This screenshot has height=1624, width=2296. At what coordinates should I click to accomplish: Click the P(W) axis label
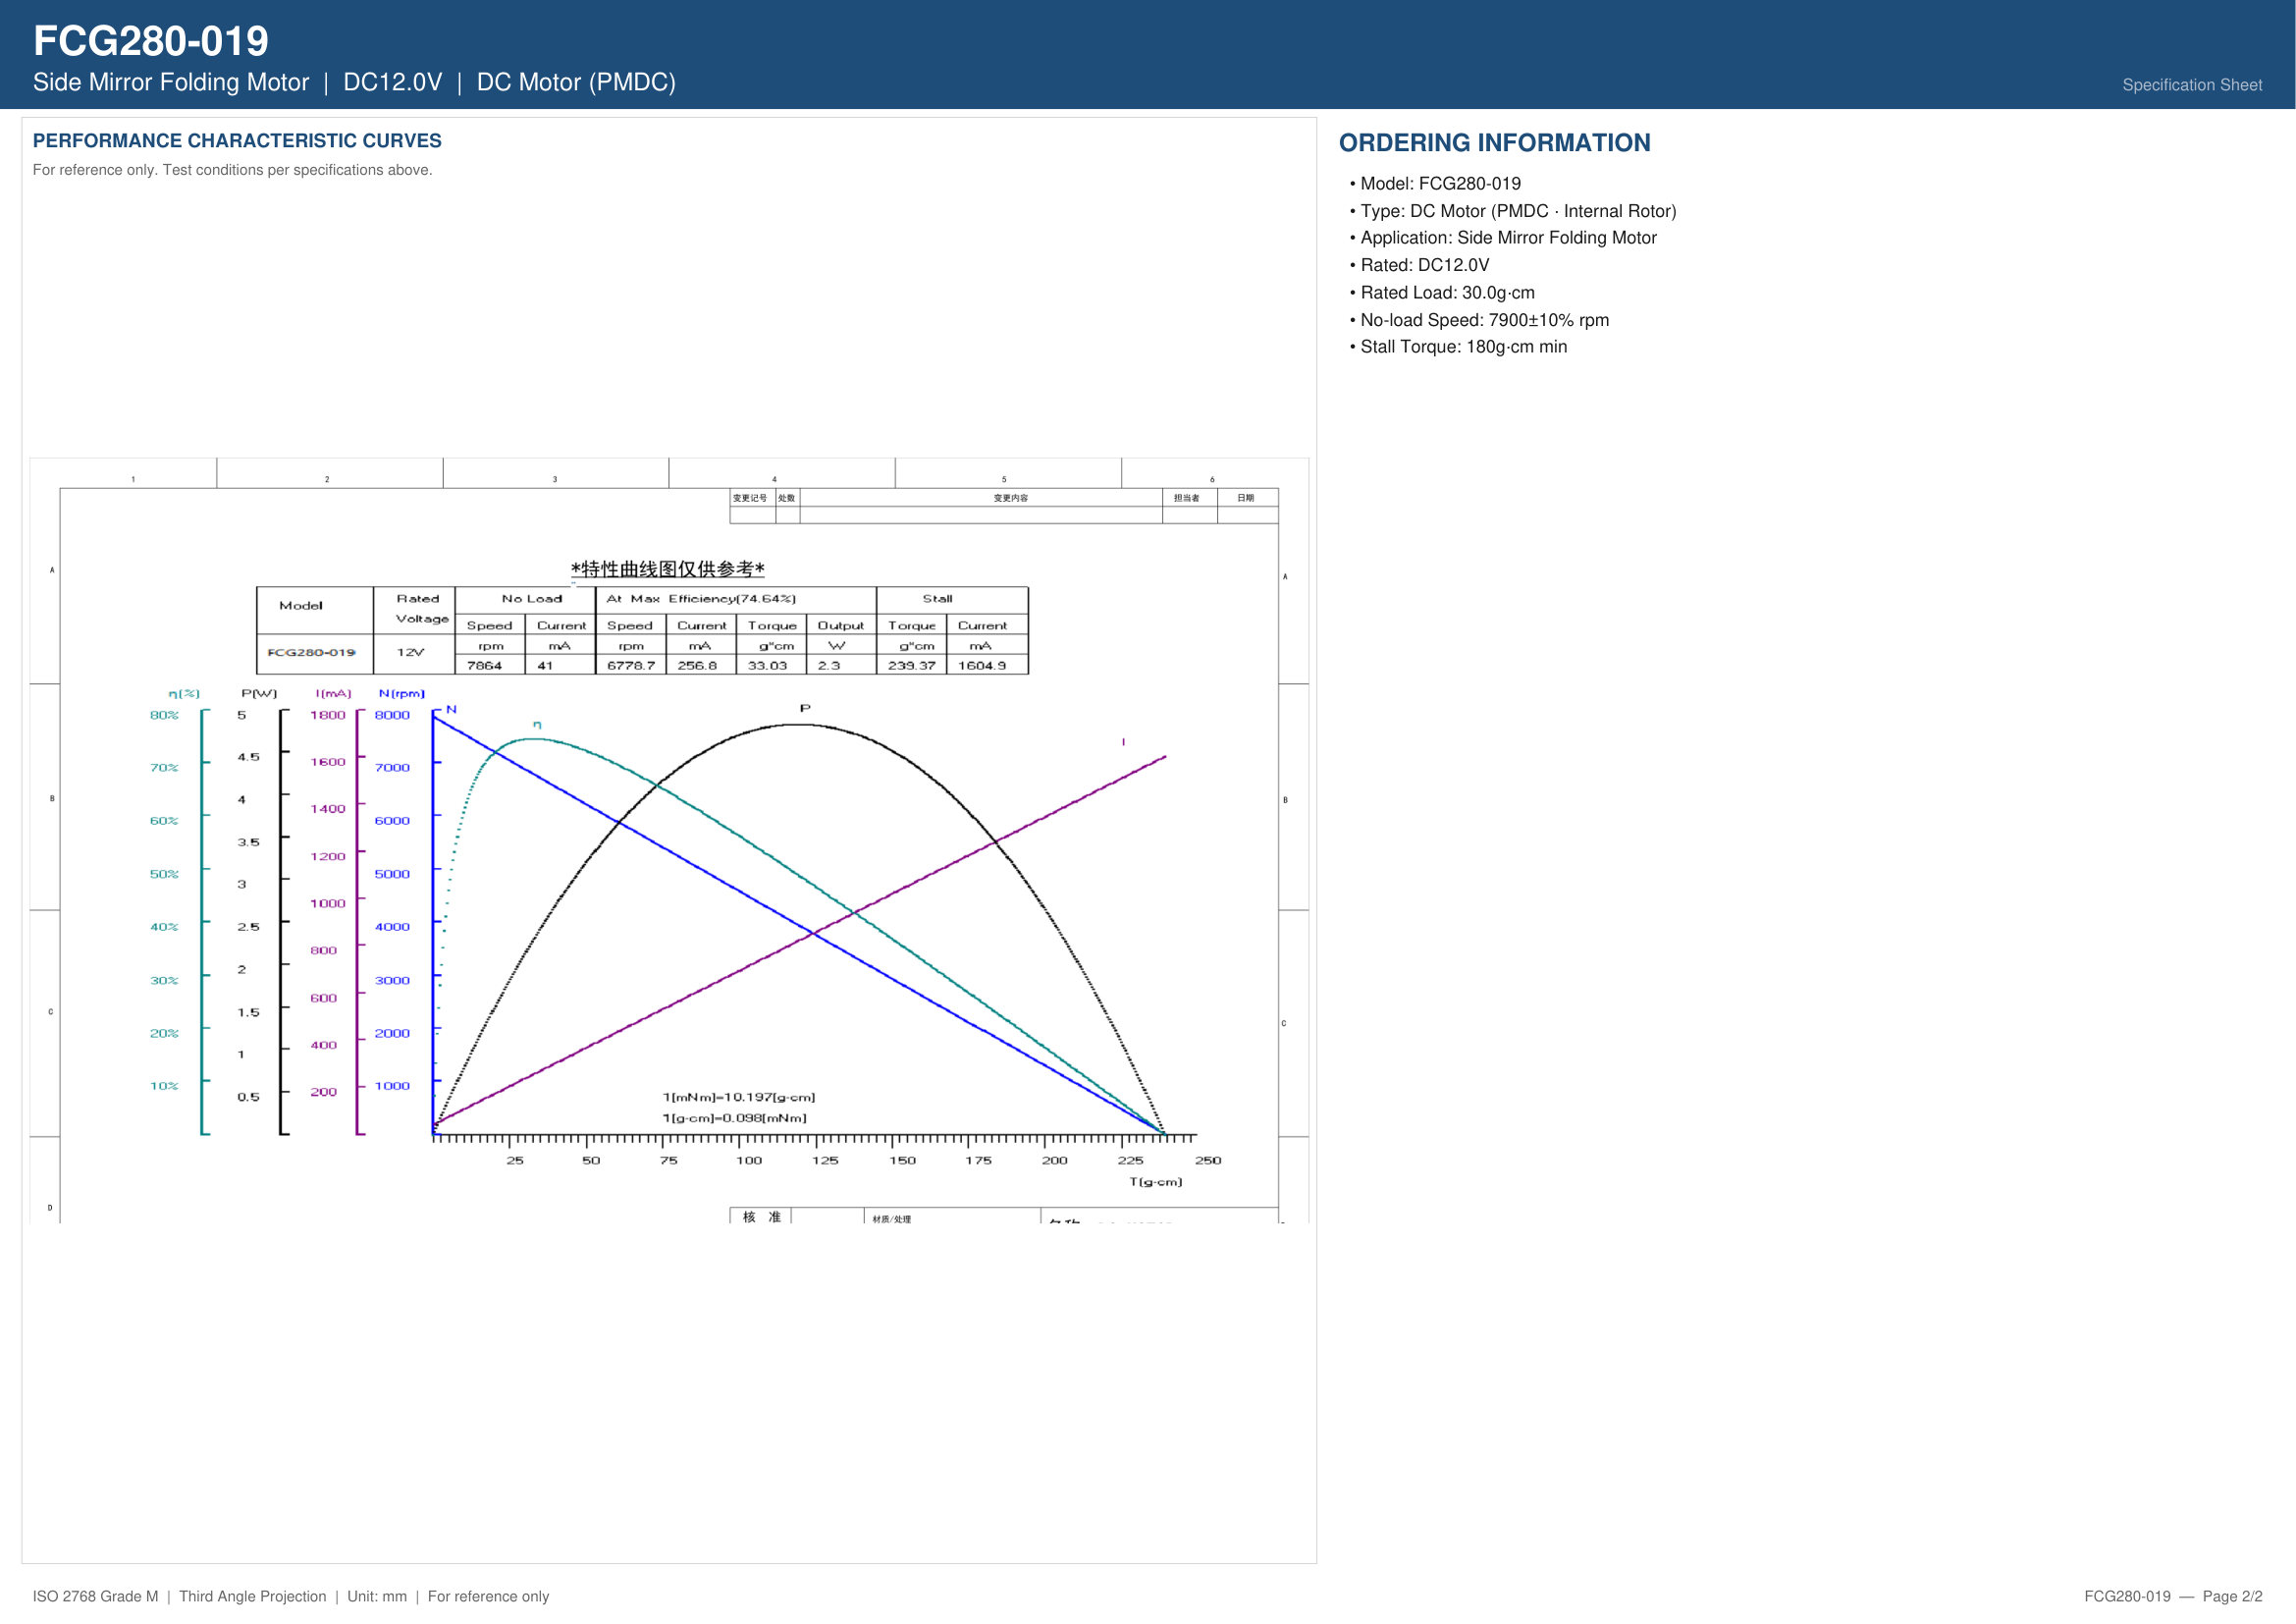(259, 694)
